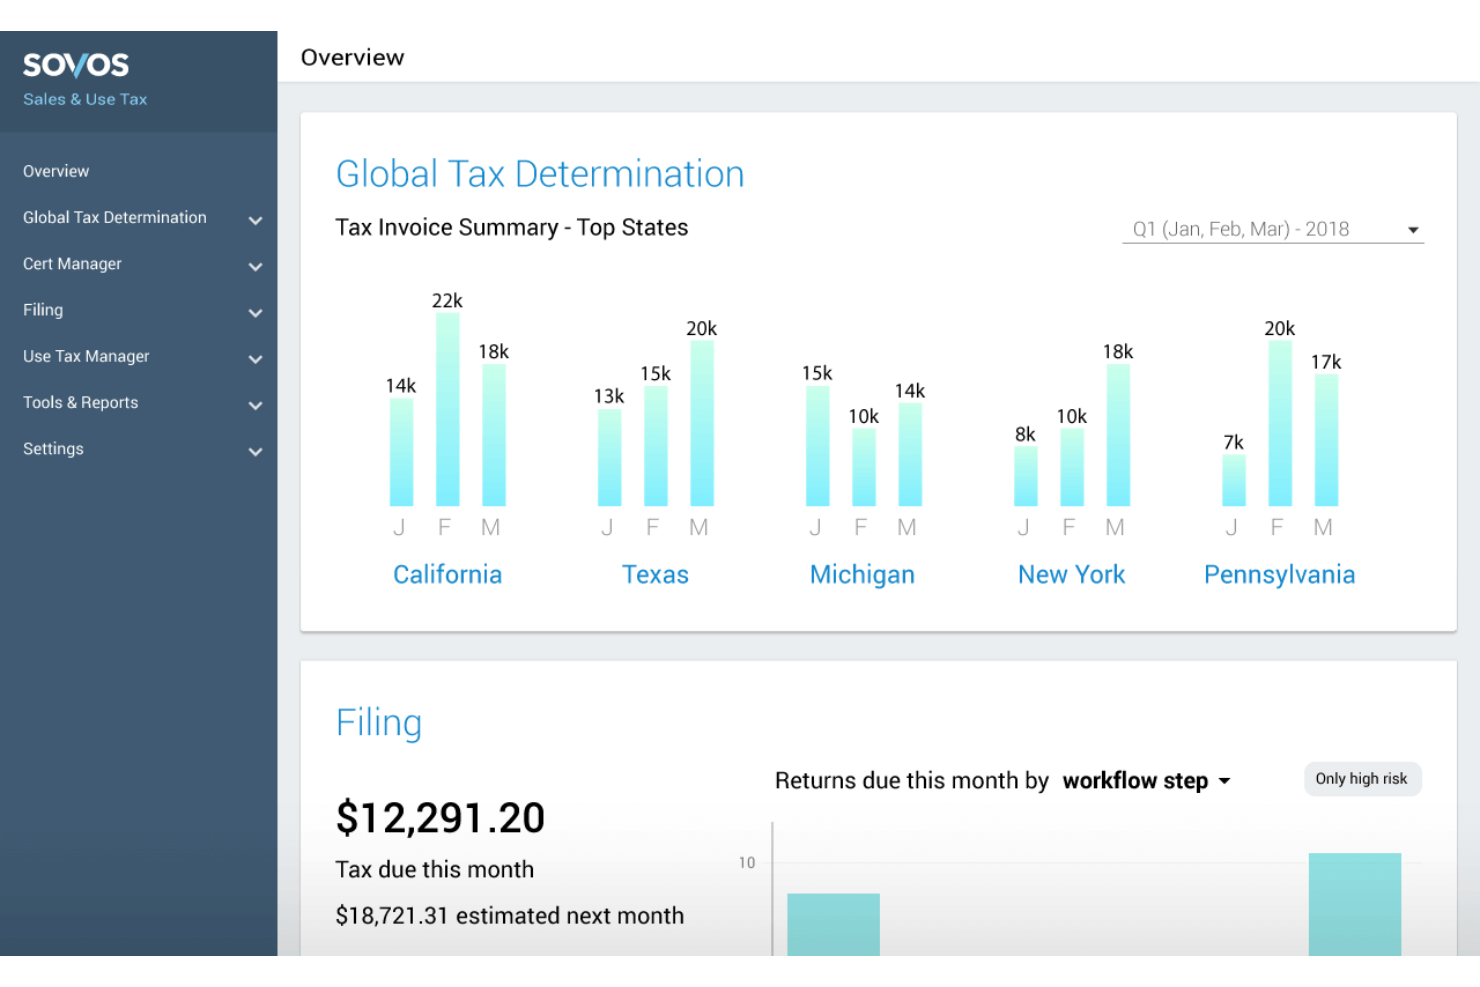This screenshot has height=987, width=1480.
Task: Open the California state link
Action: coord(447,575)
